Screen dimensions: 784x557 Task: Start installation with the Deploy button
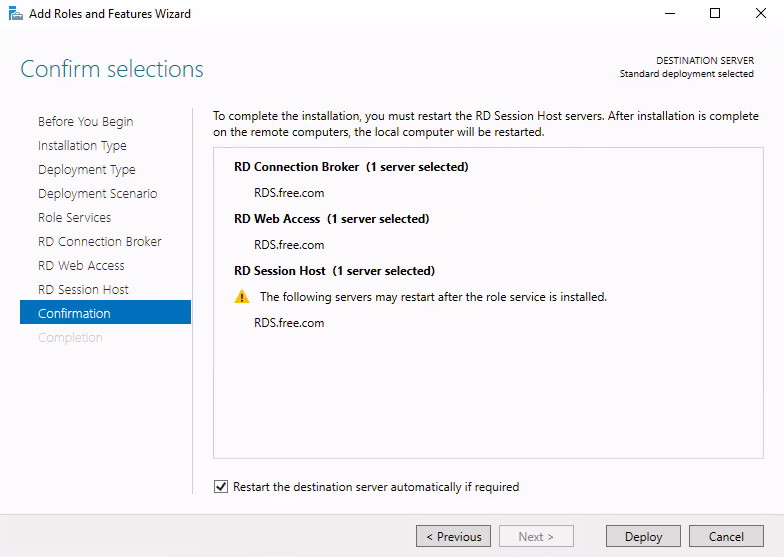tap(644, 536)
